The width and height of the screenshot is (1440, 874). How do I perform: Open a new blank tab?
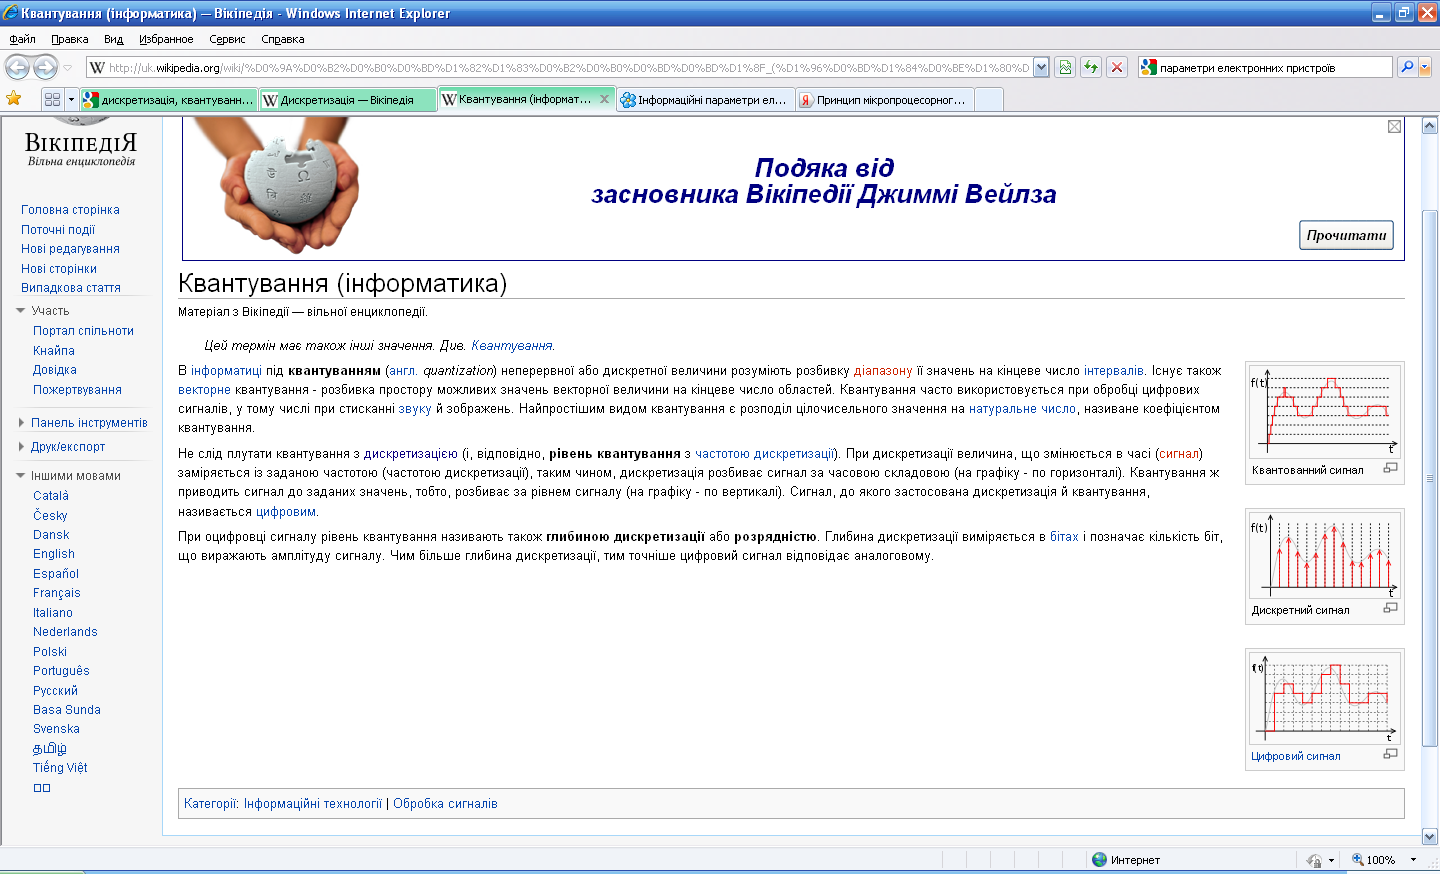[988, 100]
